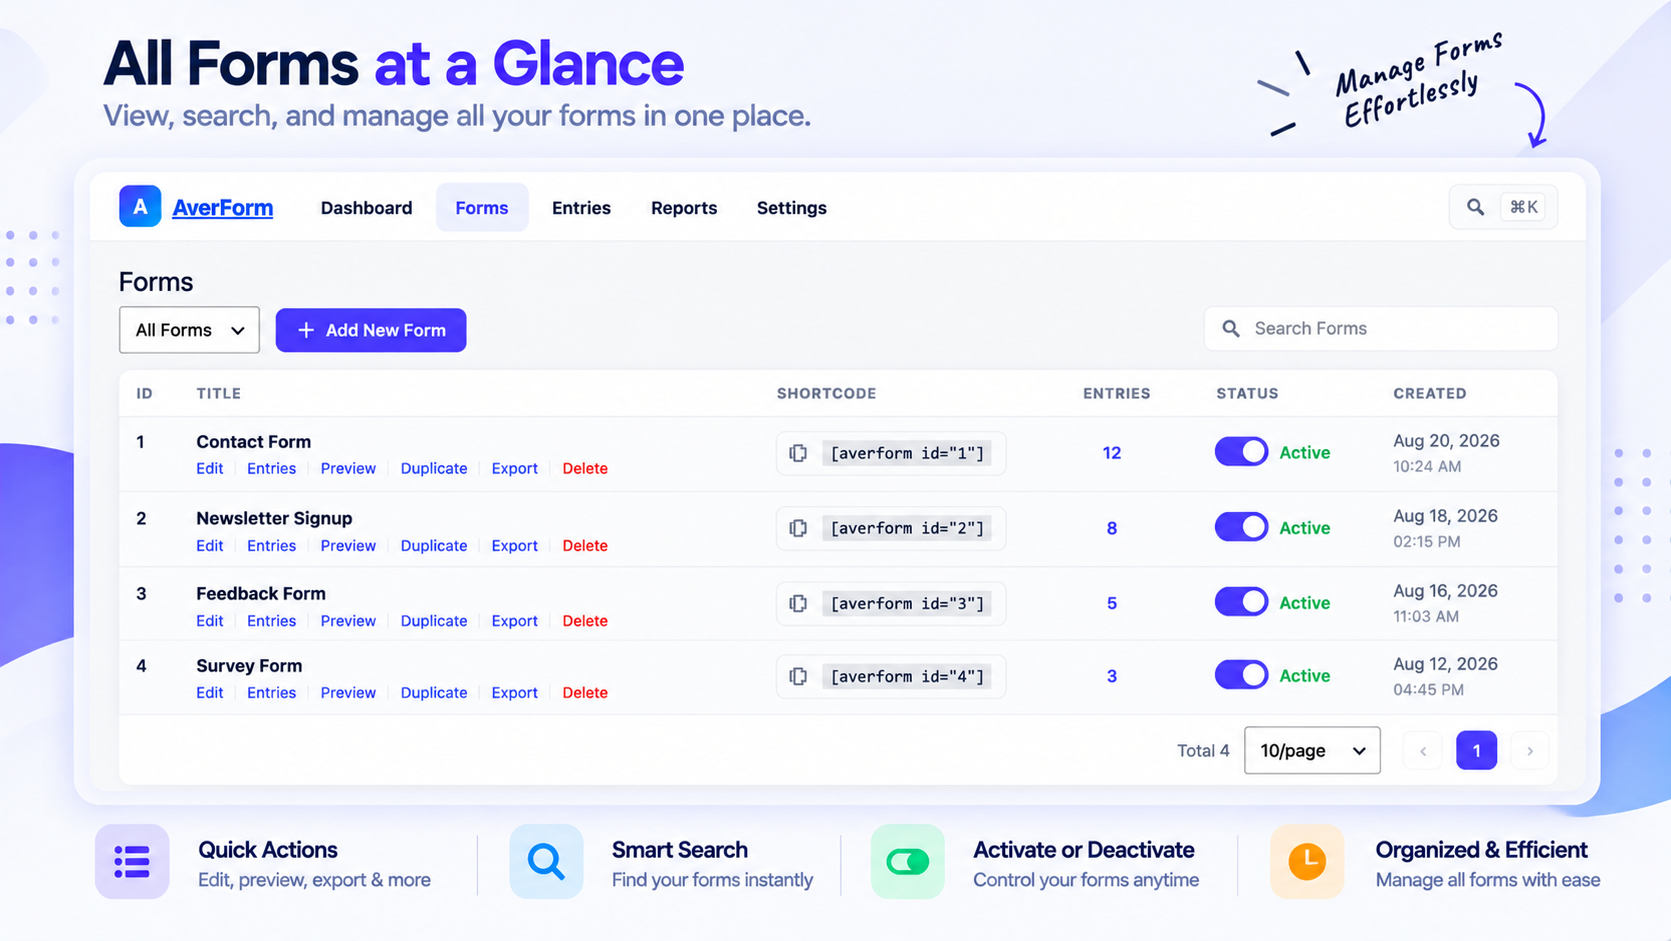Click the entries count 5 for Feedback Form
1671x941 pixels.
click(1111, 603)
